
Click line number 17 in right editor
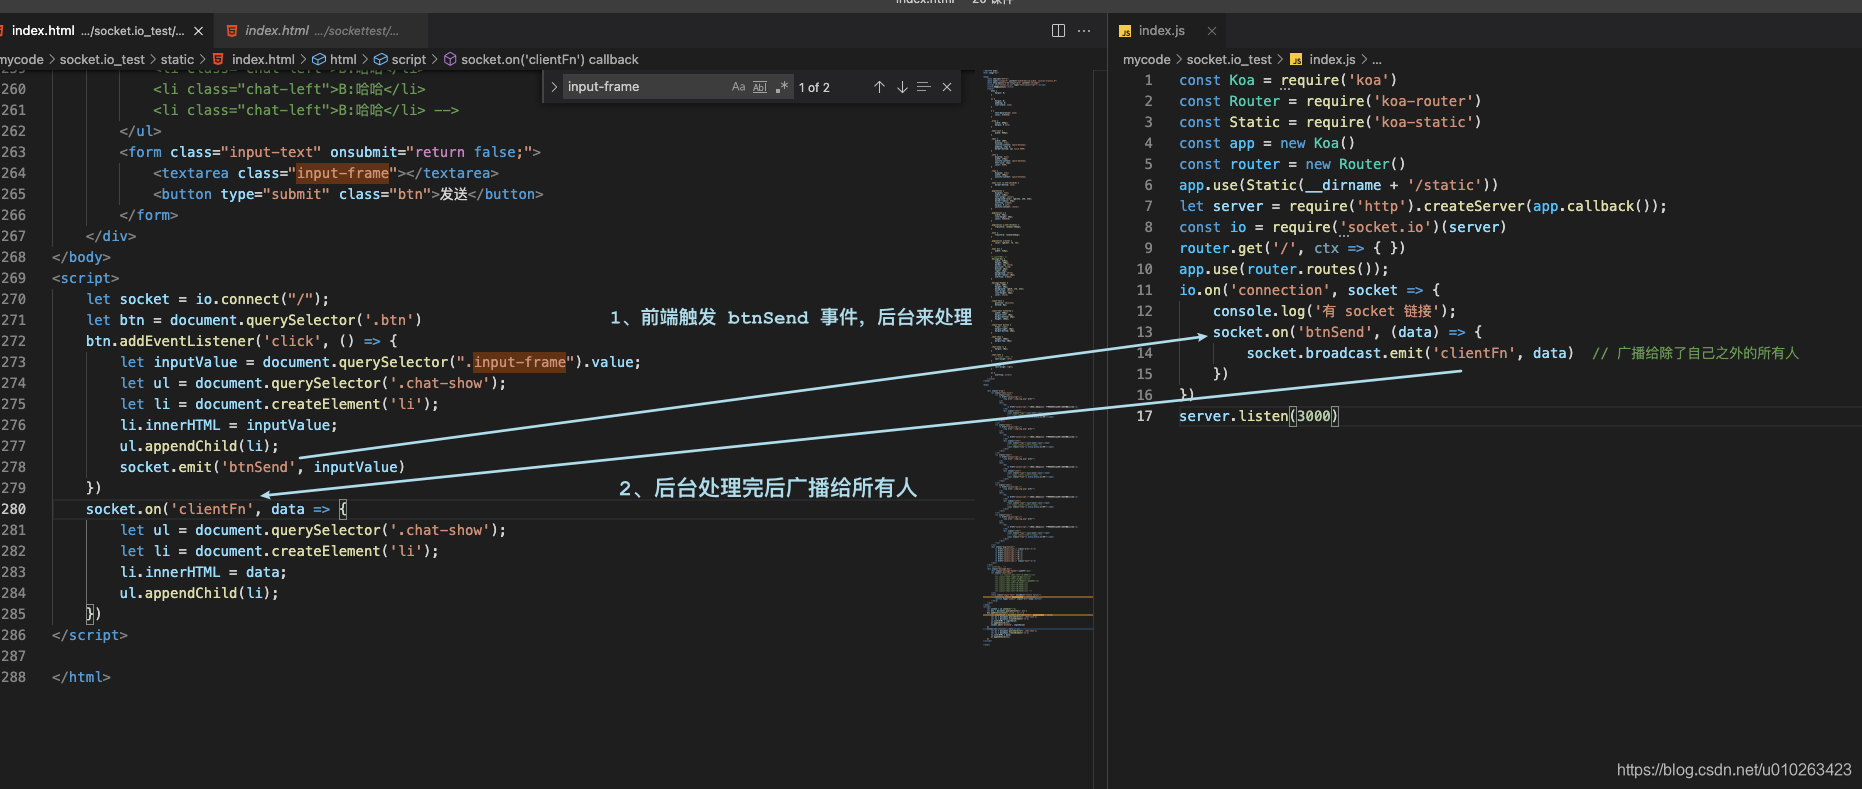point(1144,416)
